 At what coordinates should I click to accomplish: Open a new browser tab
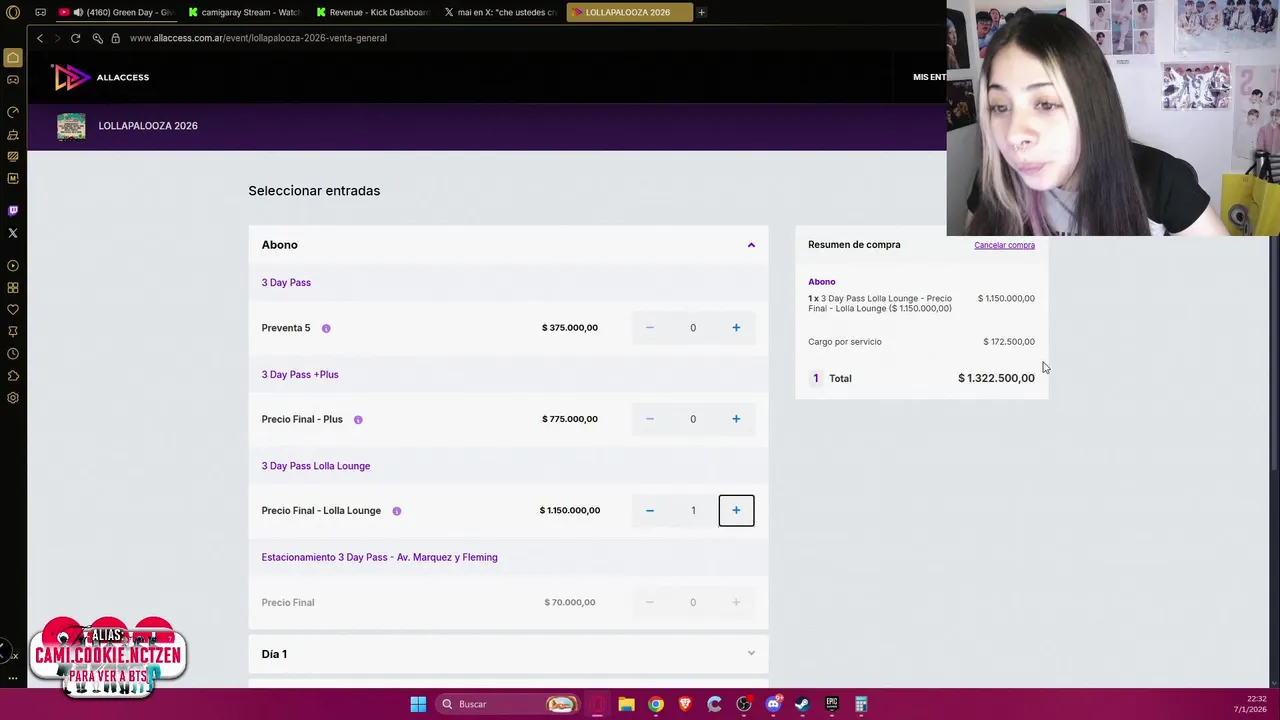[702, 12]
